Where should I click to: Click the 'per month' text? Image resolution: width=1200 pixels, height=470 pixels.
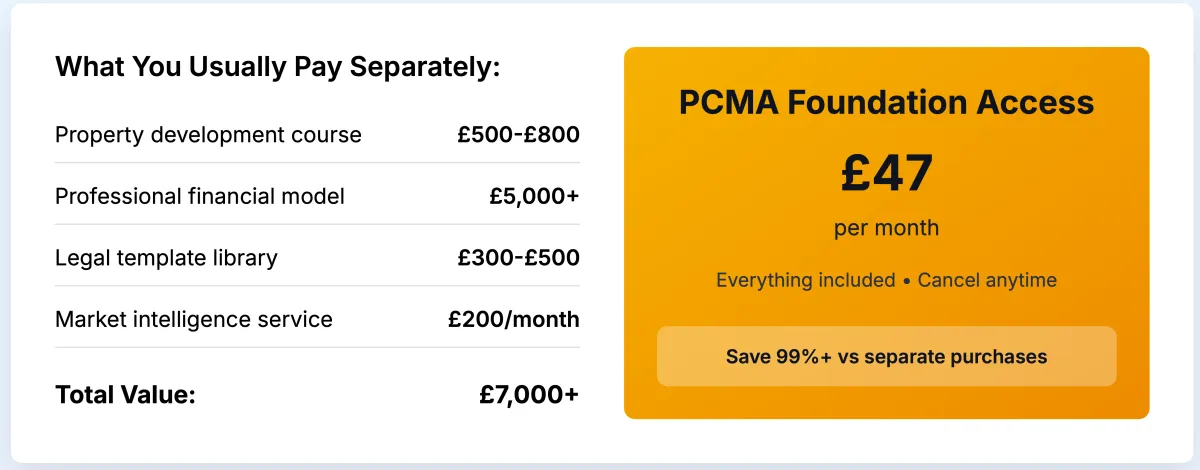886,228
